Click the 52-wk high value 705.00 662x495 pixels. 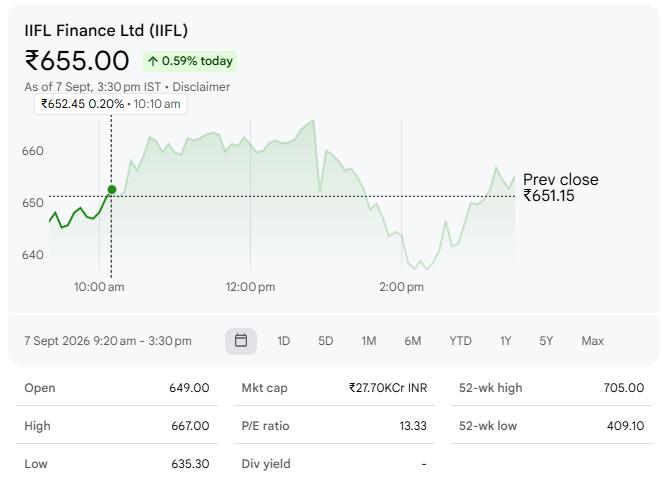click(624, 388)
